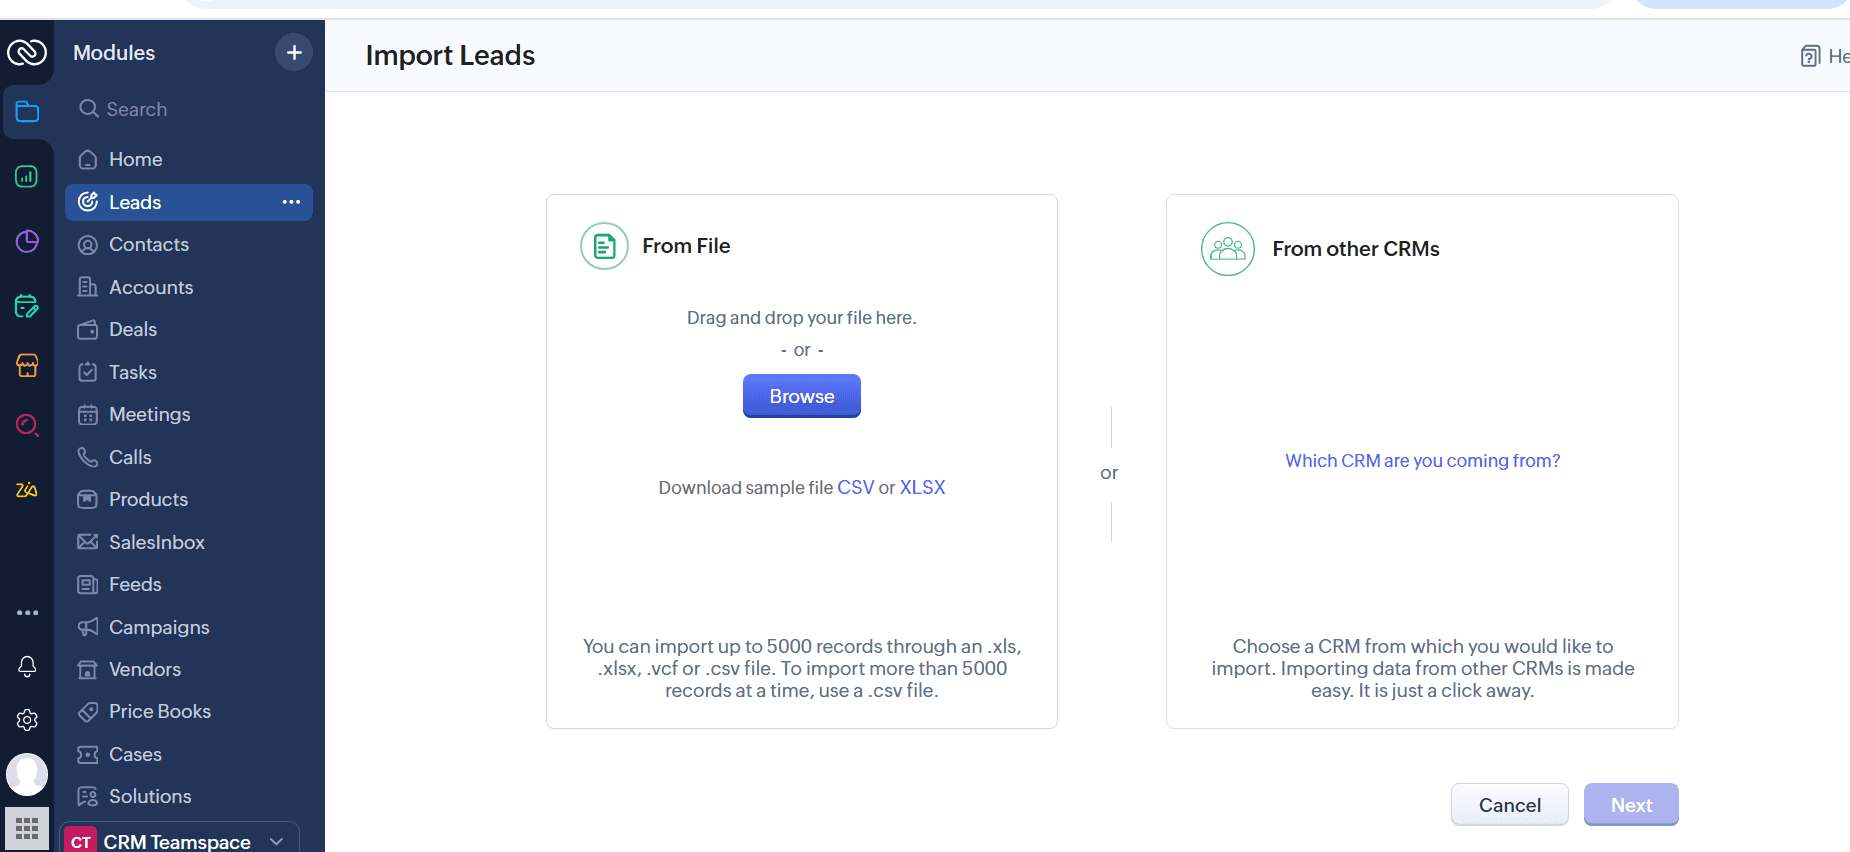Switch to the Contacts module

(x=148, y=244)
